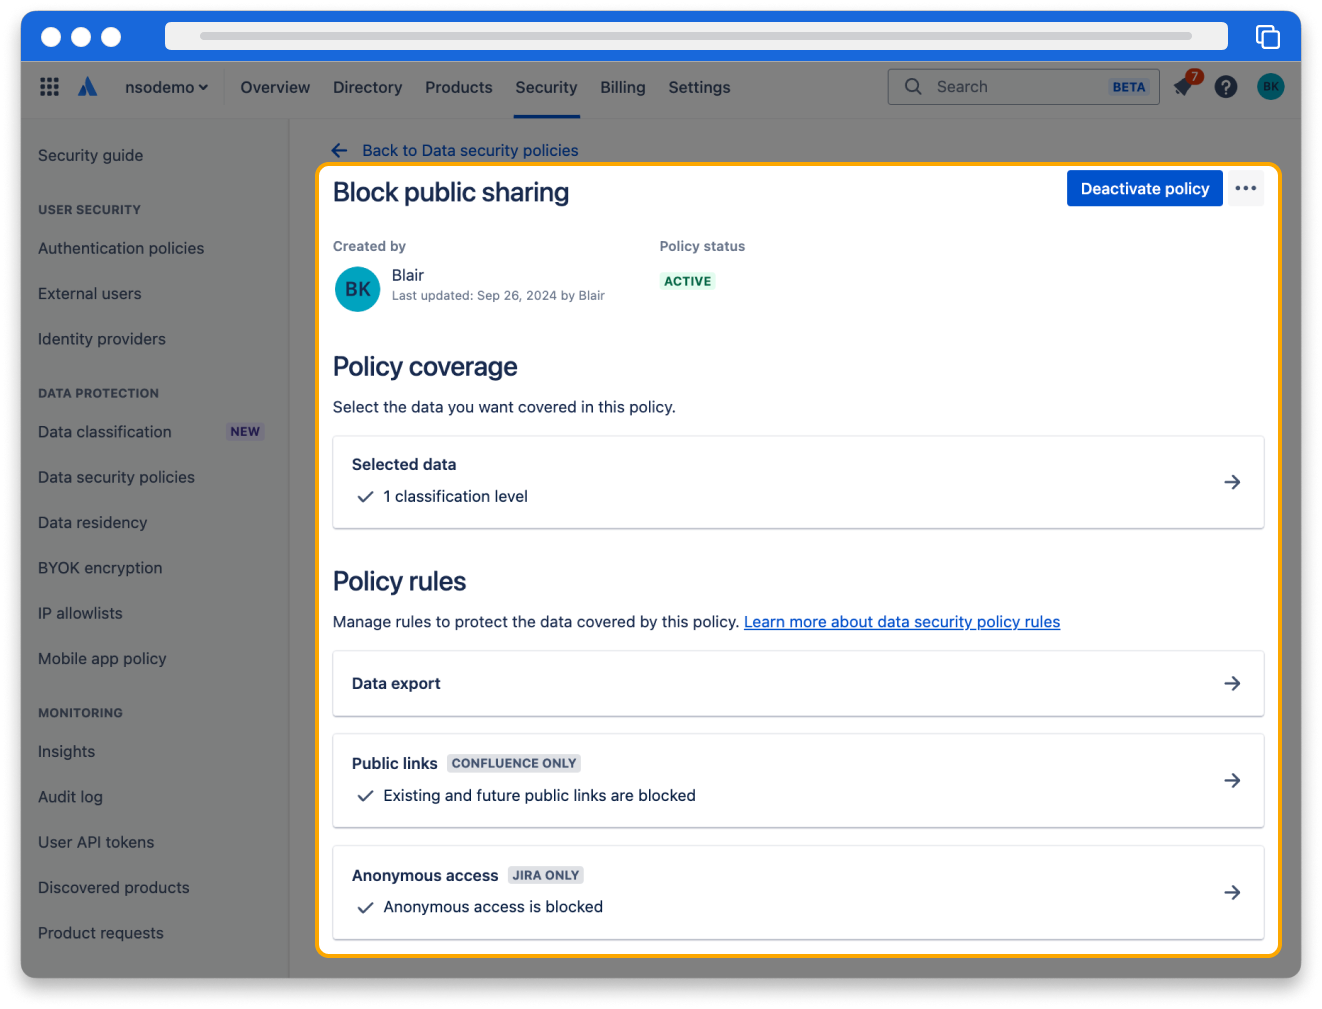Image resolution: width=1322 pixels, height=1009 pixels.
Task: Select the Security tab
Action: point(546,87)
